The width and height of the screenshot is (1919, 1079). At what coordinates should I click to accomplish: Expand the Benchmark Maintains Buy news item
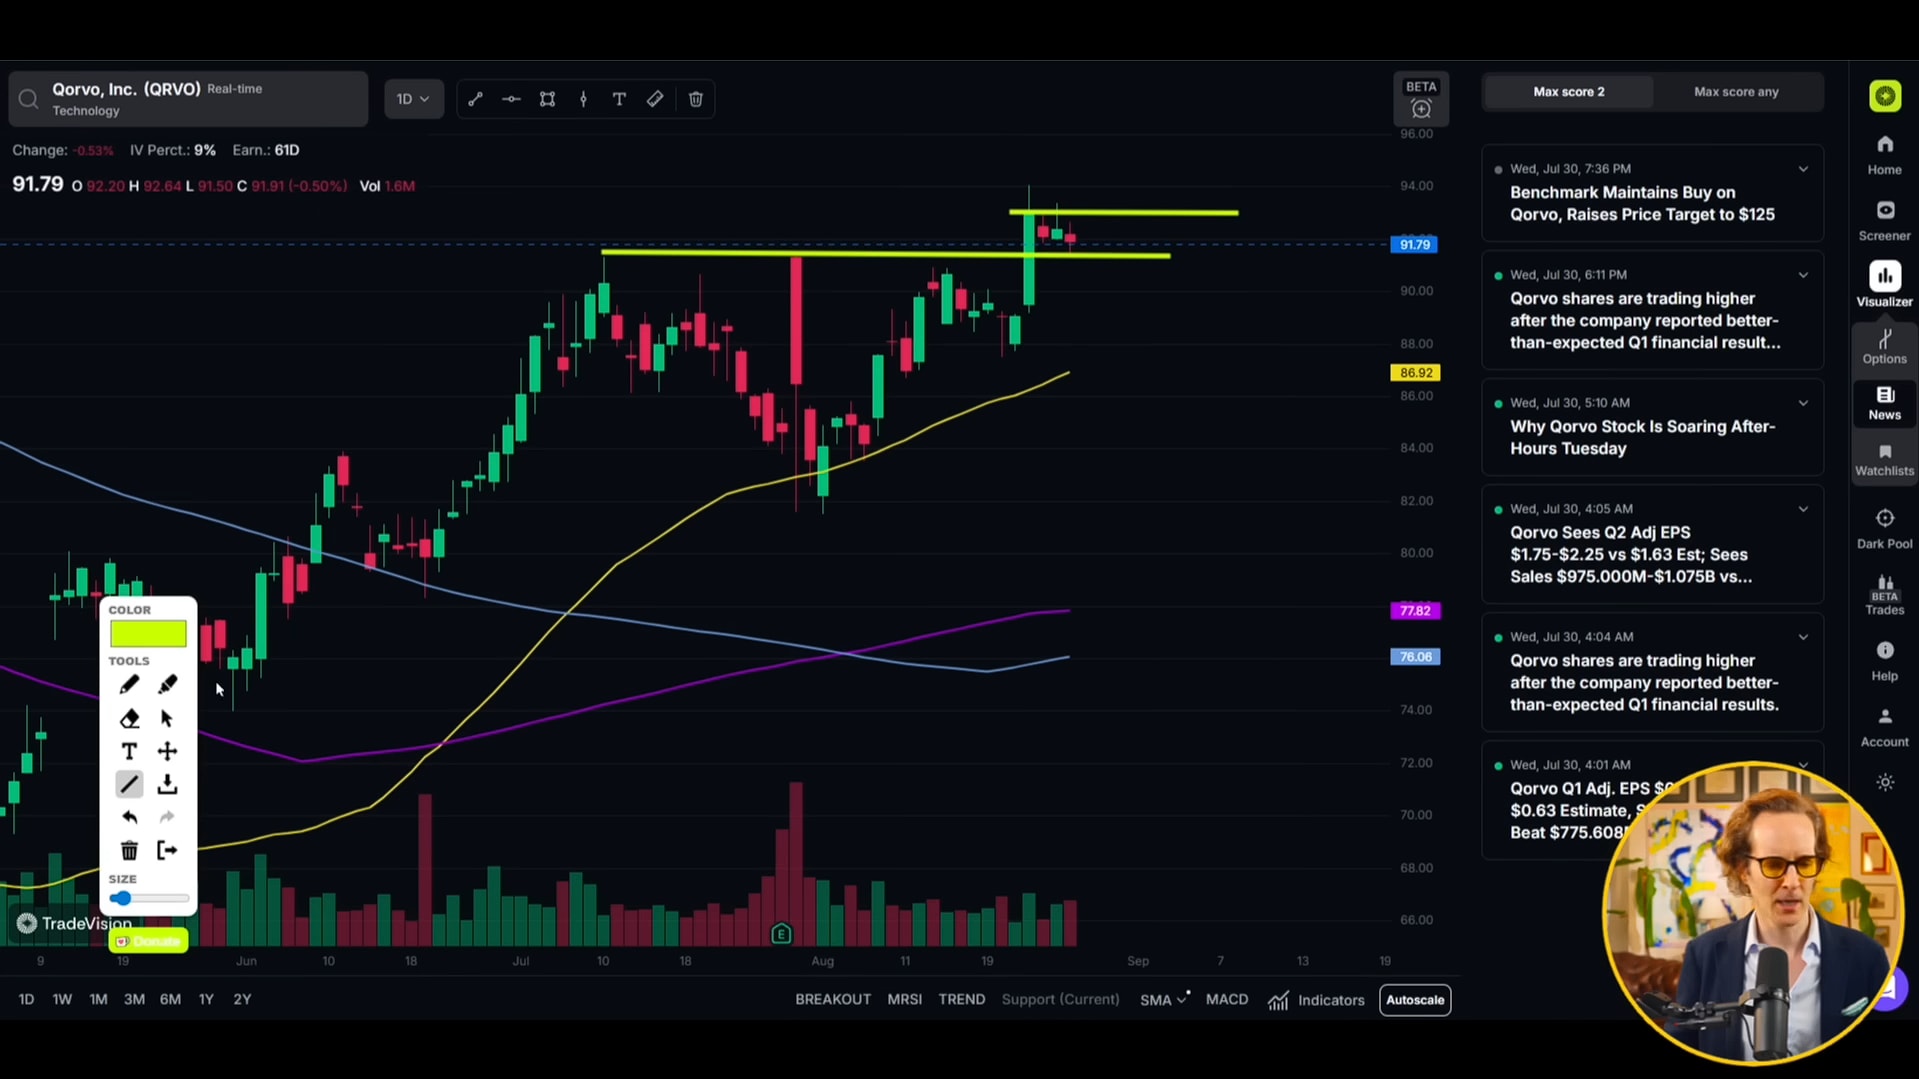click(x=1803, y=169)
